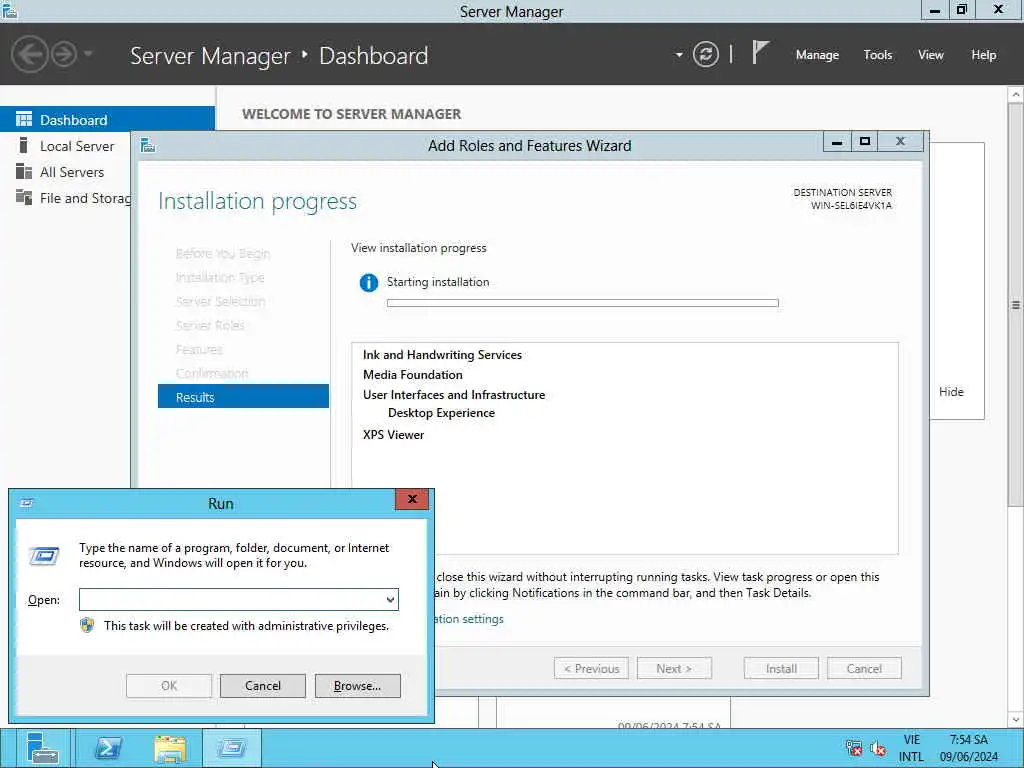Click the File and Storage icon in sidebar

pos(24,197)
